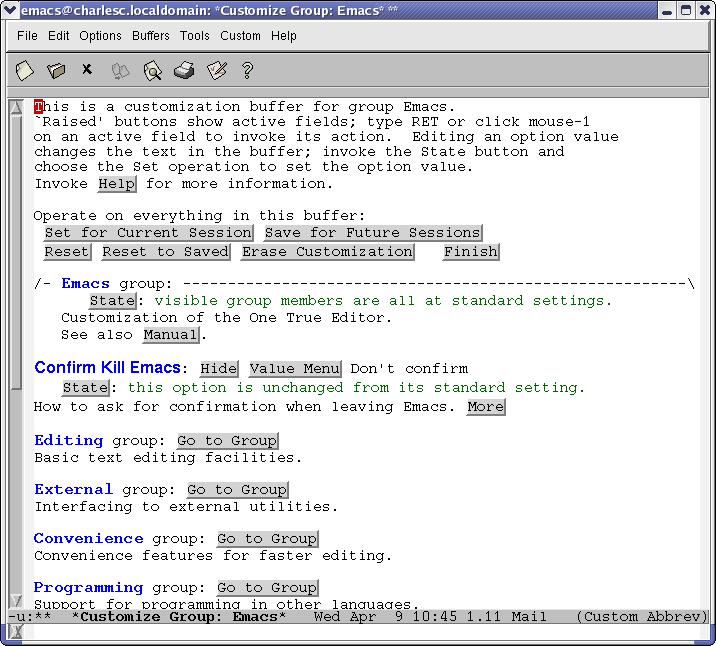Open the Custom menu
Viewport: 716px width, 646px height.
(240, 36)
